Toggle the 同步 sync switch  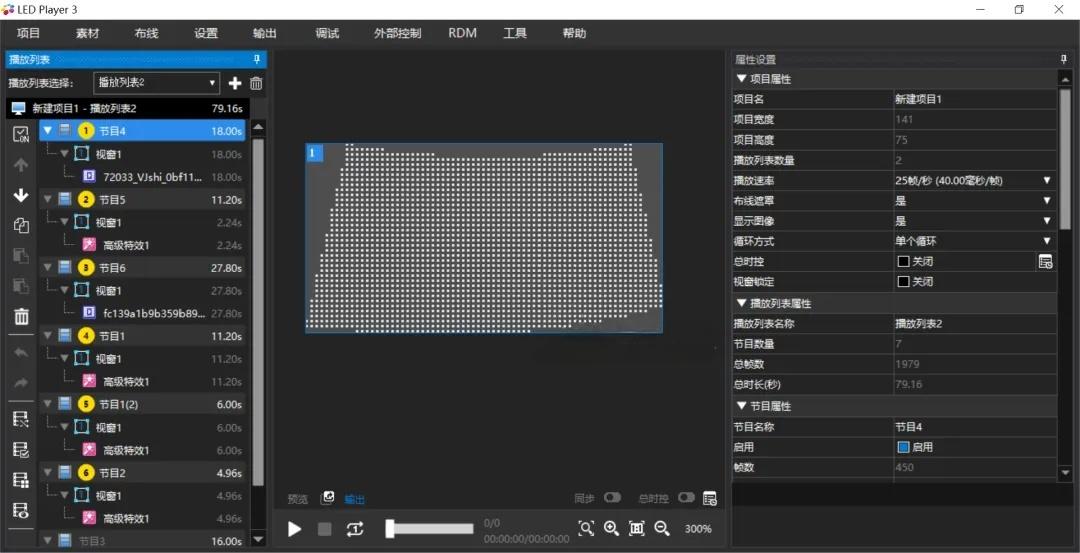click(612, 497)
